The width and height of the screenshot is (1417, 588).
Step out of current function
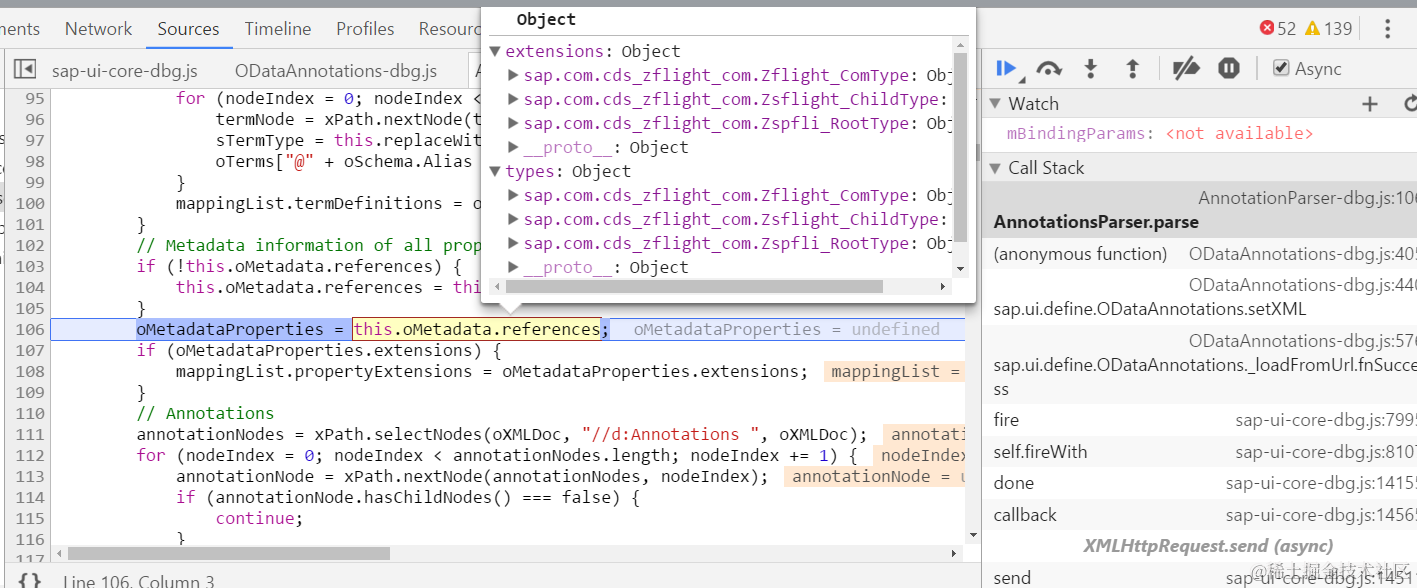click(x=1133, y=69)
